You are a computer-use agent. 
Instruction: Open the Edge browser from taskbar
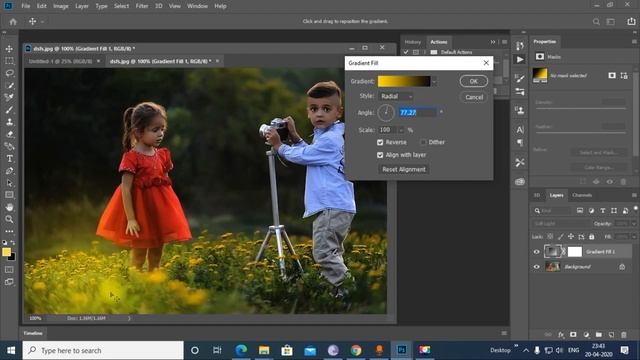click(x=241, y=350)
